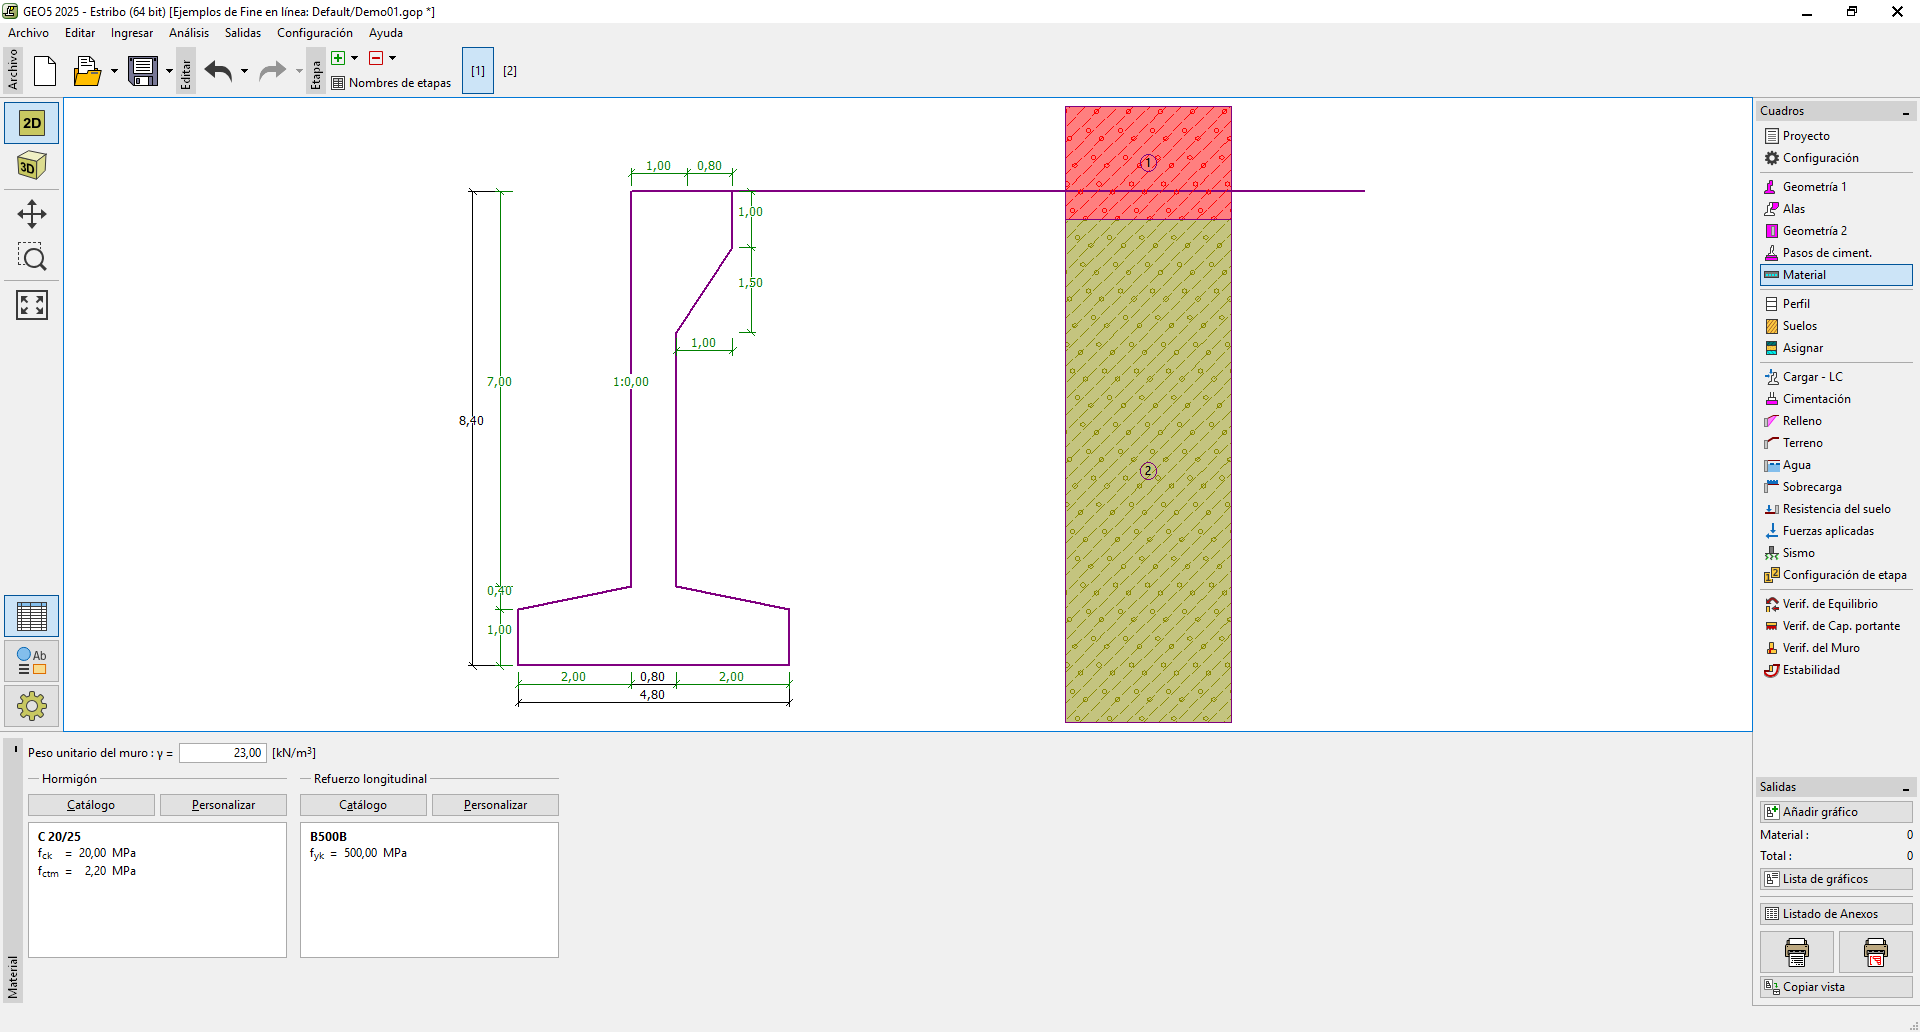Switch to 3D view mode
The height and width of the screenshot is (1032, 1920).
(x=32, y=166)
